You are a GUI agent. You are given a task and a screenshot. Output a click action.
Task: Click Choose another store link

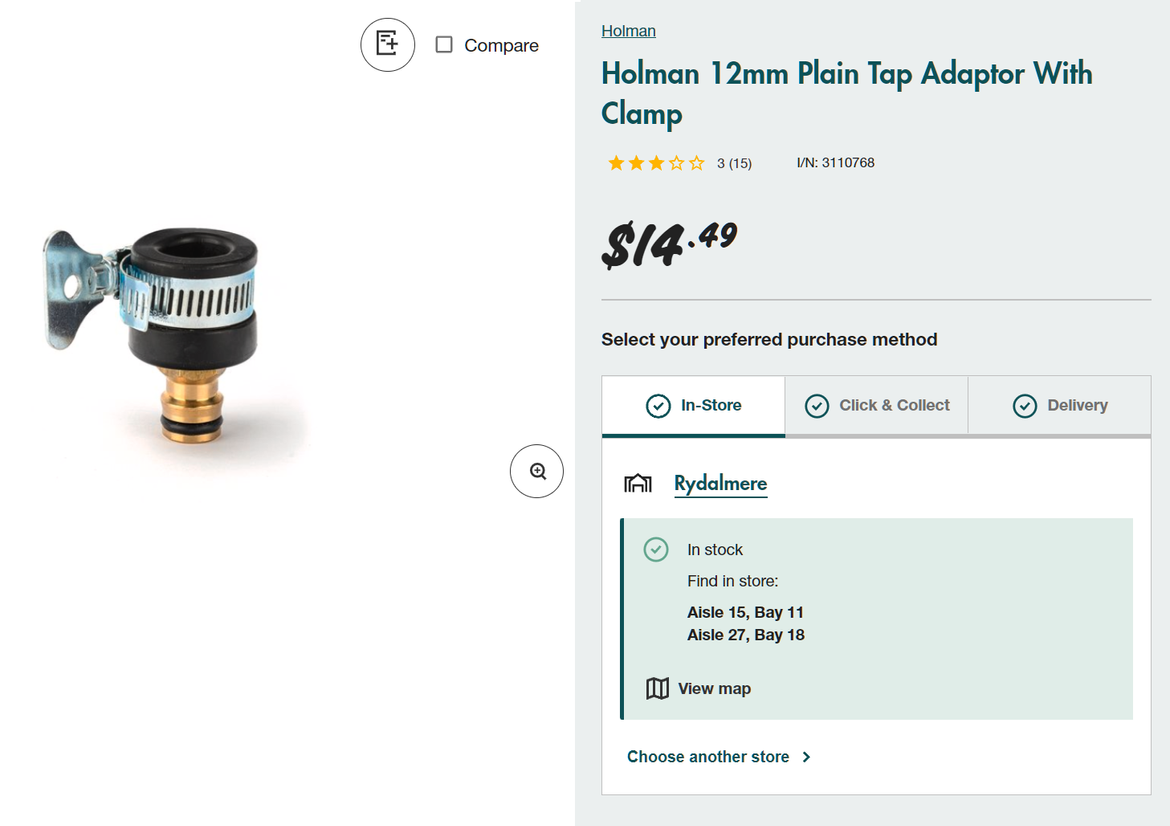708,757
